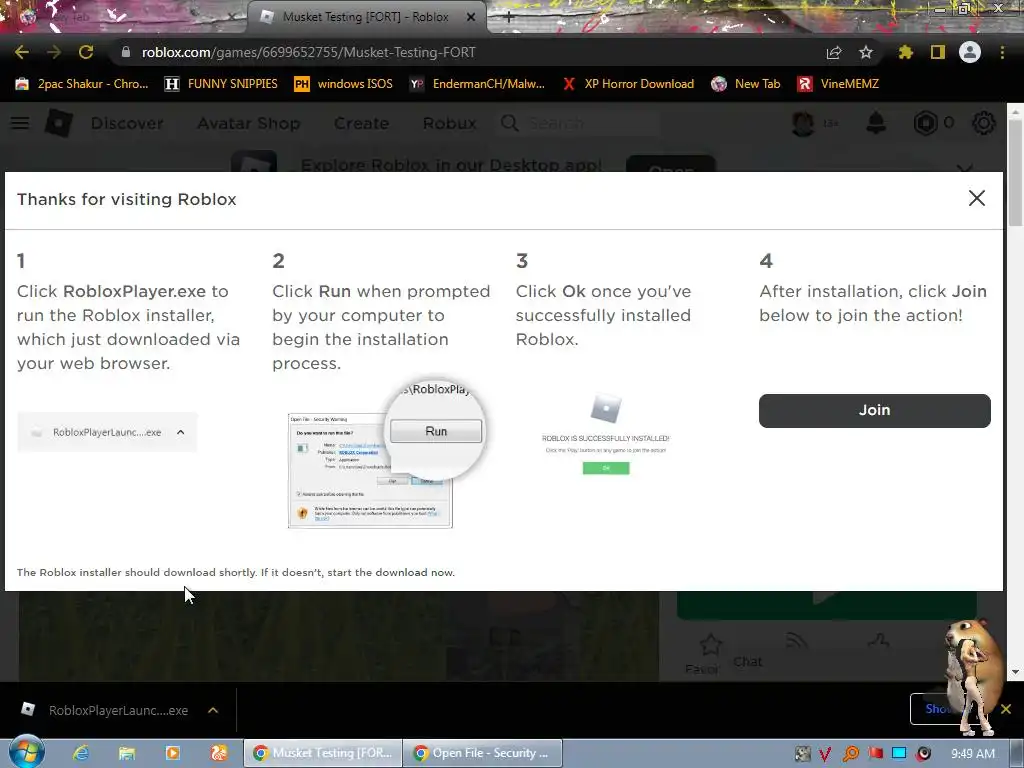
Task: Expand download item options chevron
Action: click(213, 710)
